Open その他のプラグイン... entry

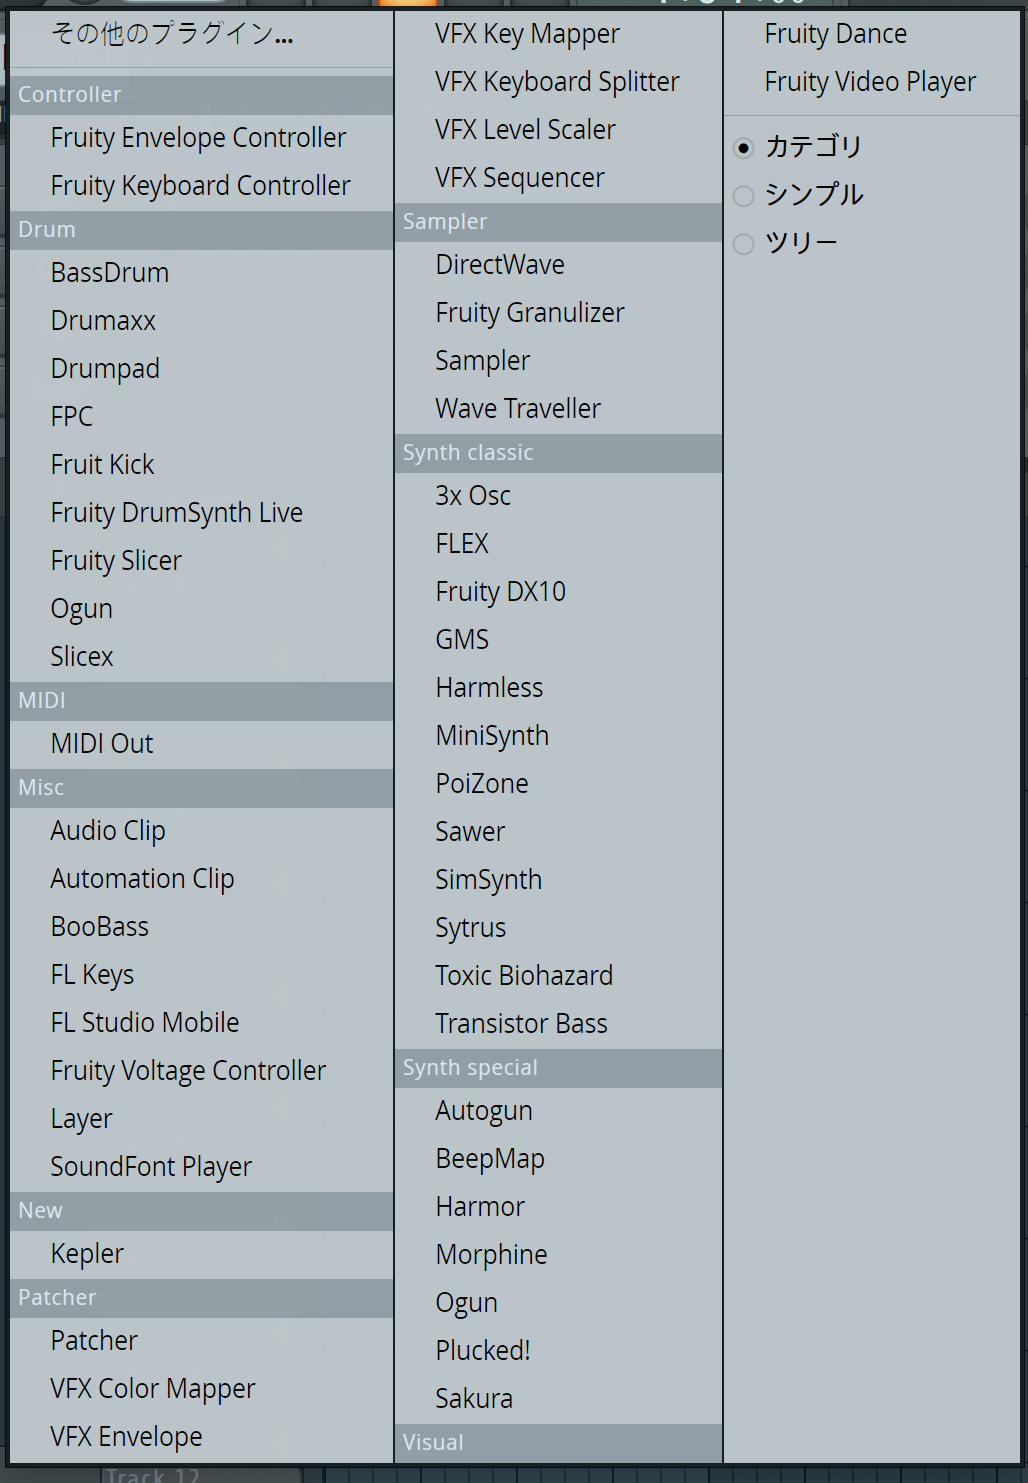pos(171,34)
